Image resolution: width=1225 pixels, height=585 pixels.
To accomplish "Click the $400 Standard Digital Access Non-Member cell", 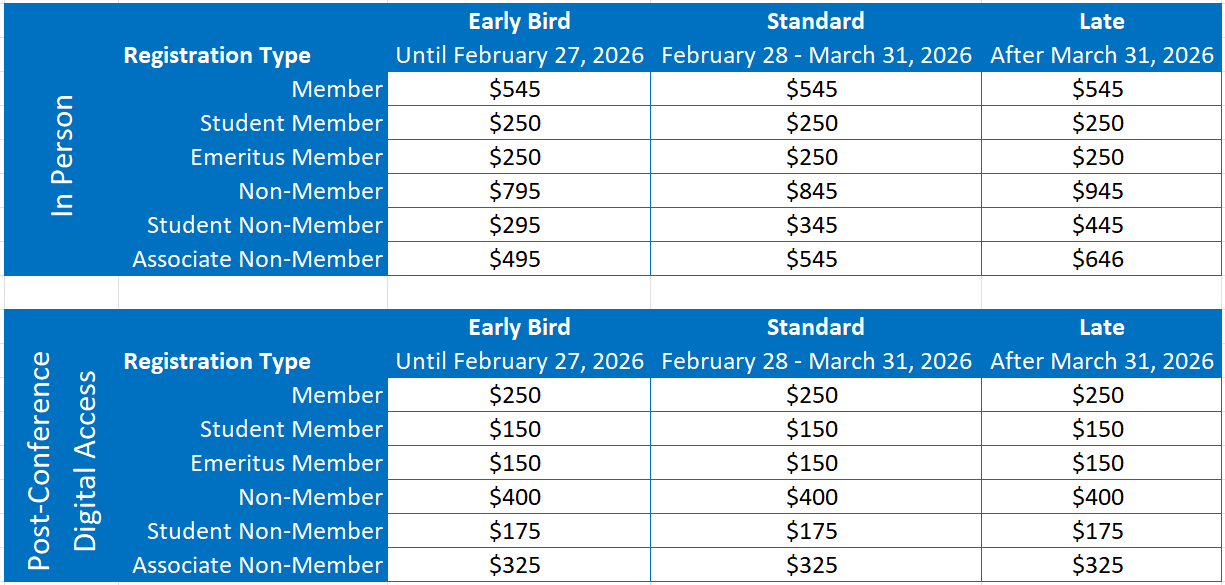I will (811, 497).
